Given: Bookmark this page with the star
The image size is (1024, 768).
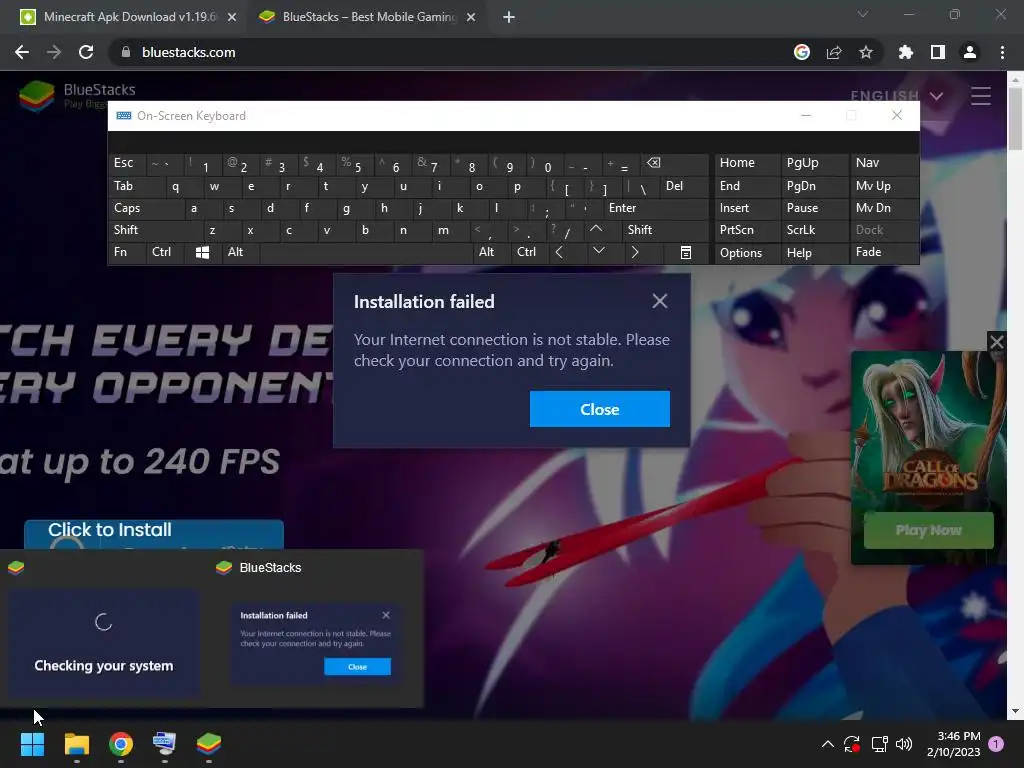Looking at the screenshot, I should [x=866, y=52].
